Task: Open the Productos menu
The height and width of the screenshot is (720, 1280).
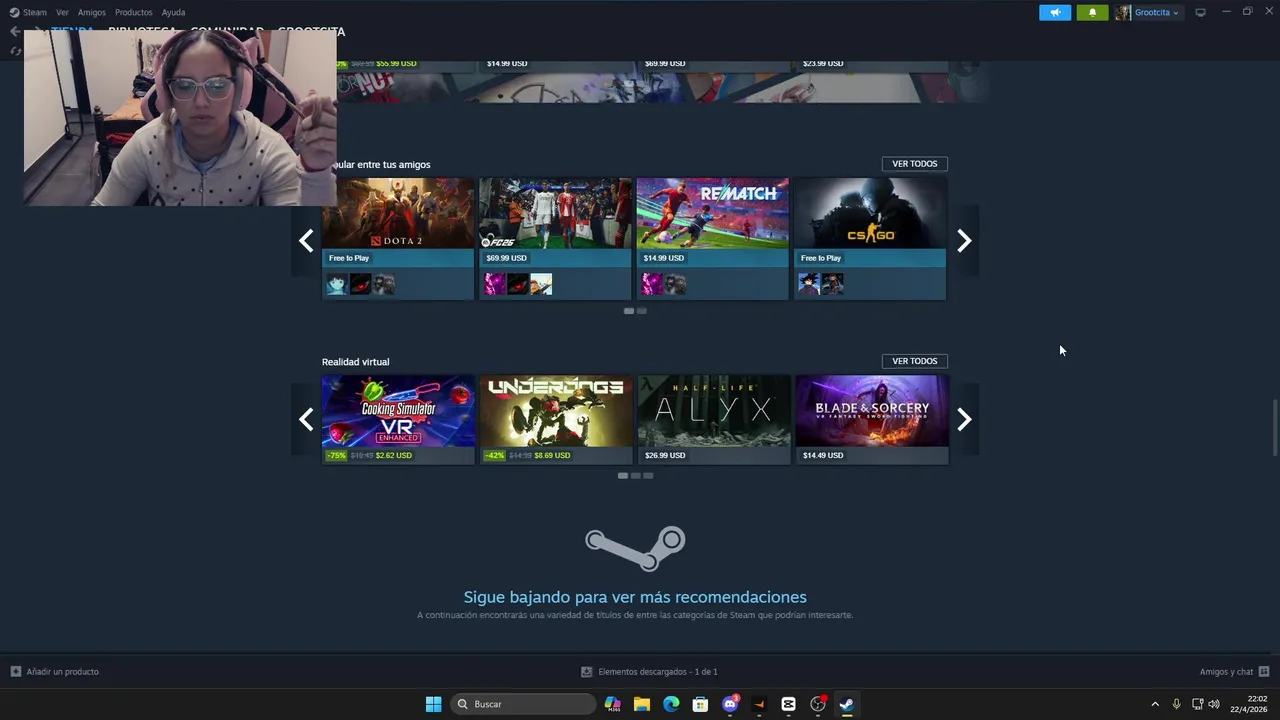Action: (133, 12)
